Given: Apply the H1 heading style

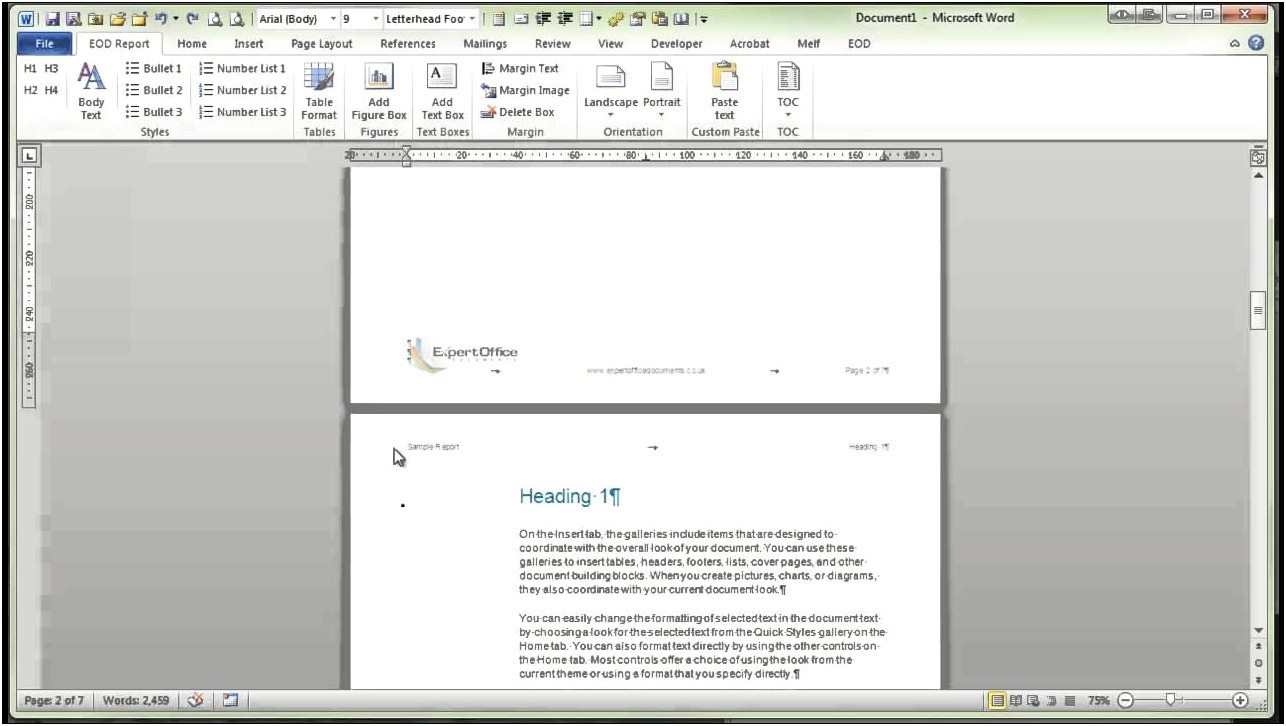Looking at the screenshot, I should pos(30,69).
